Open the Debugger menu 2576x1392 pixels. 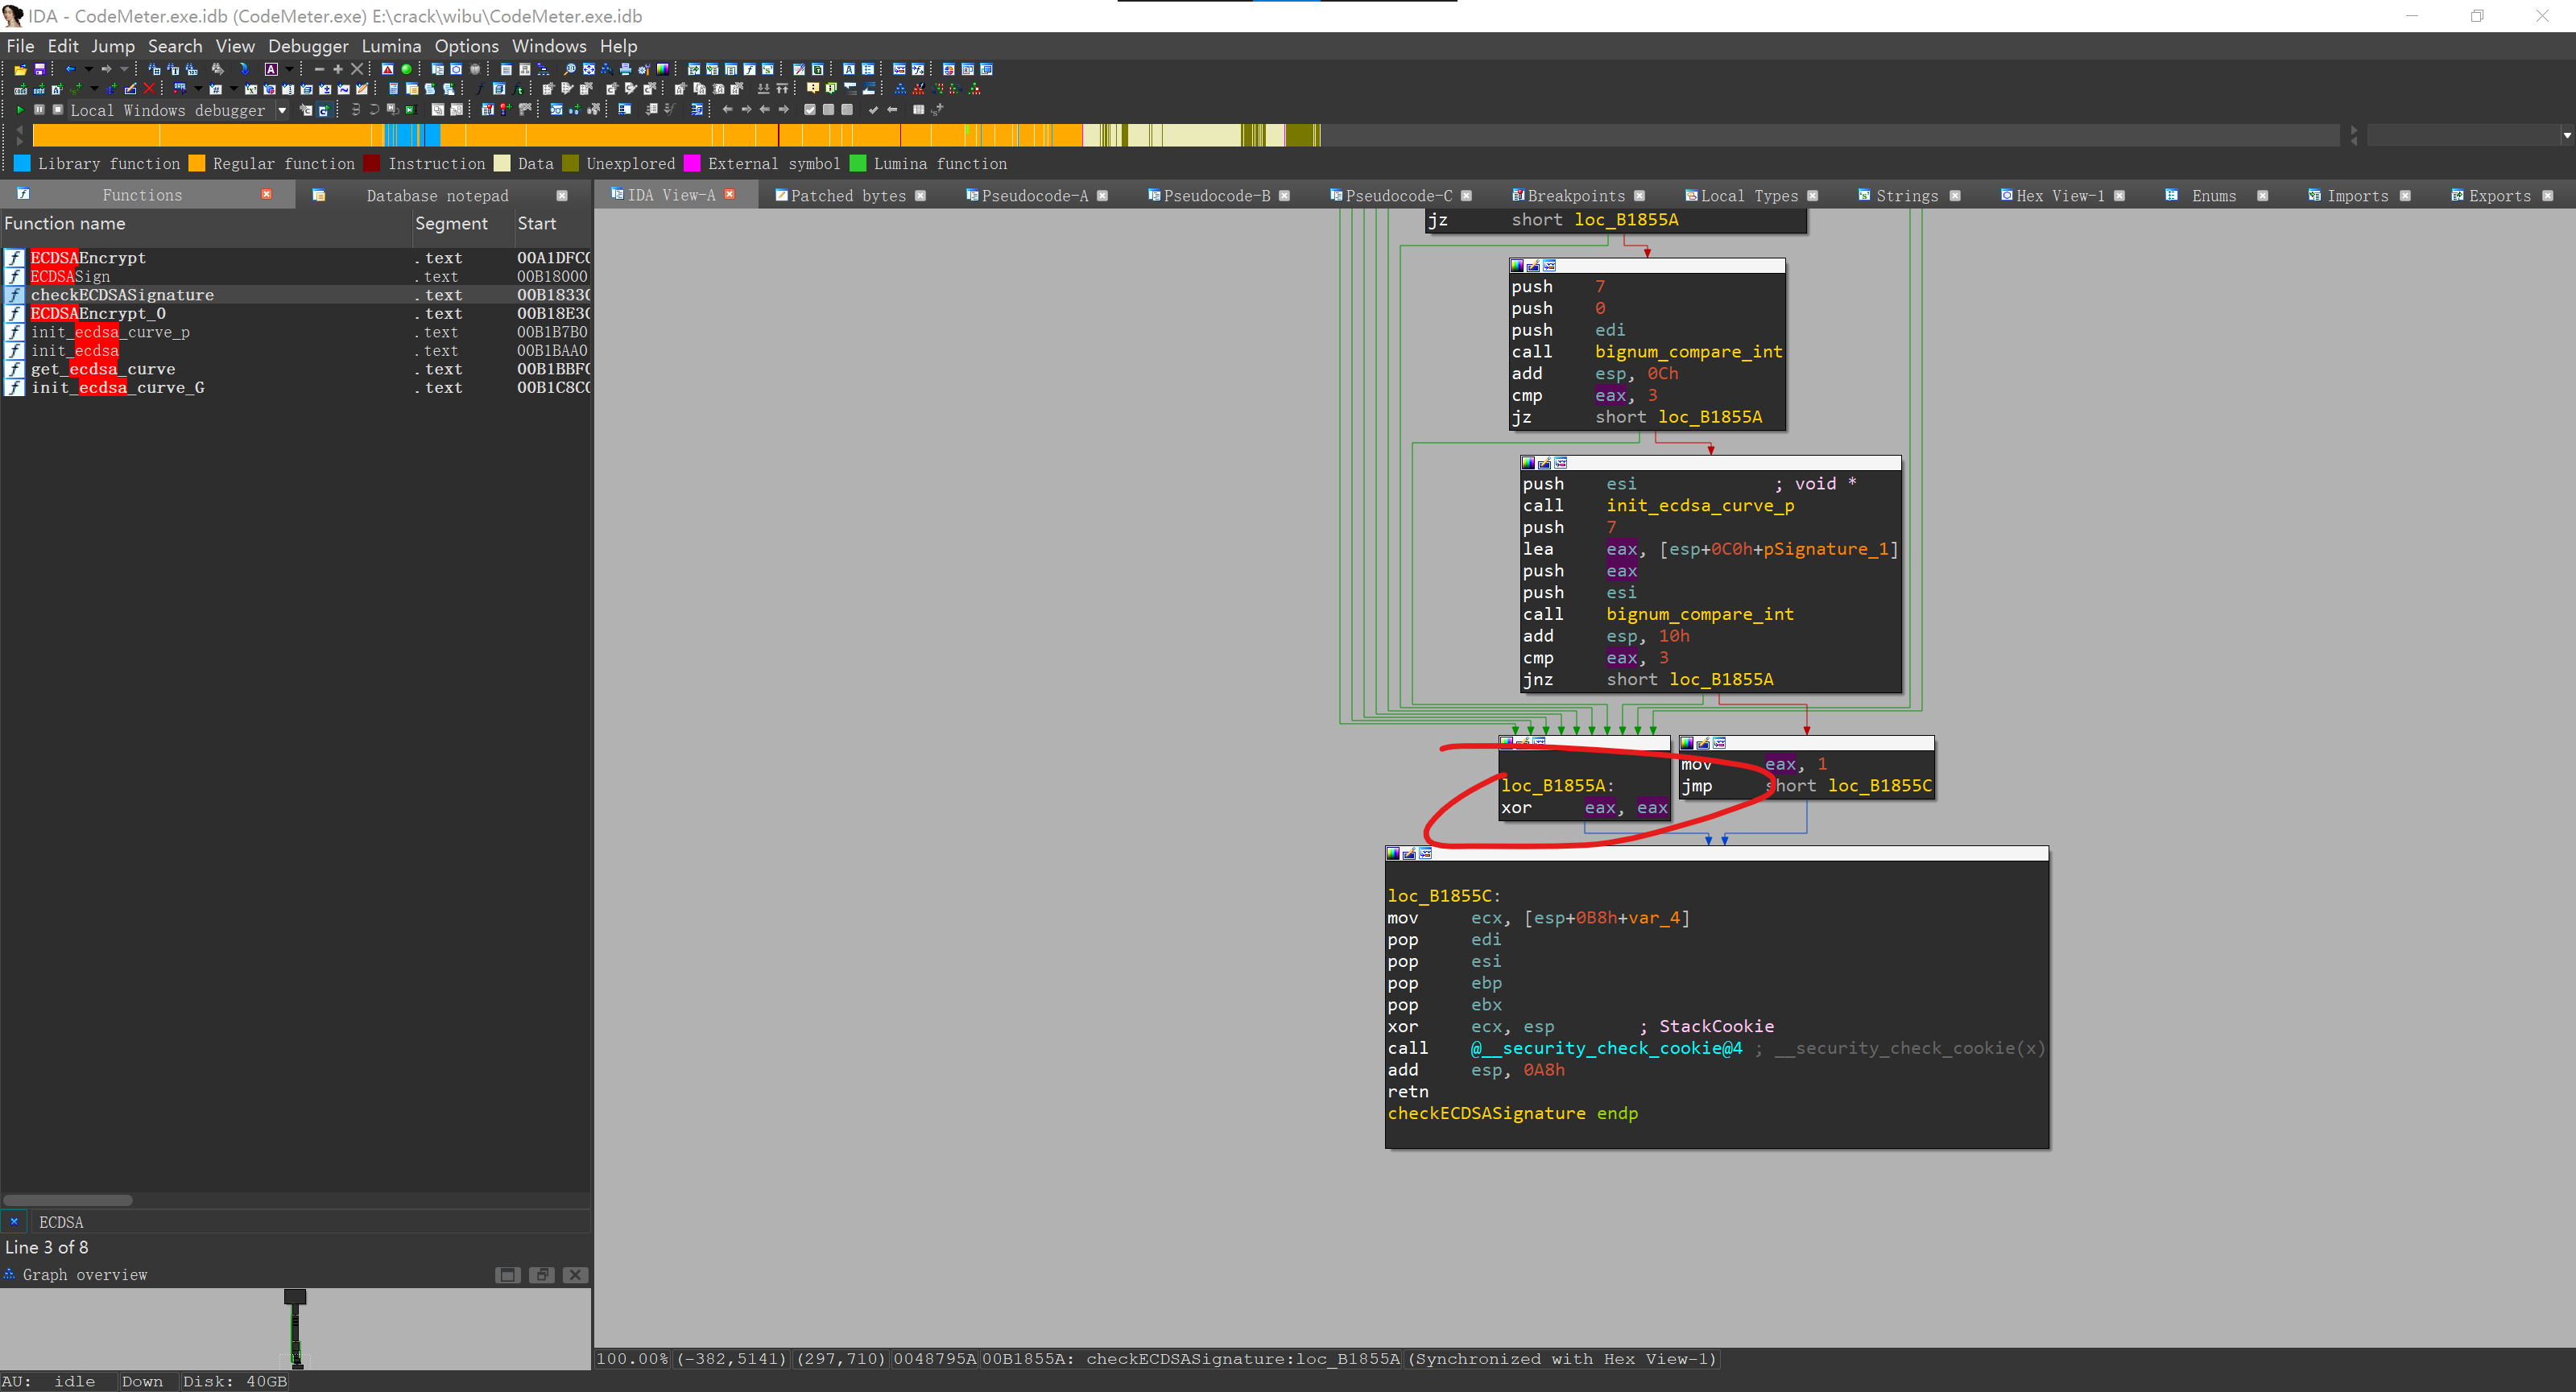tap(308, 46)
